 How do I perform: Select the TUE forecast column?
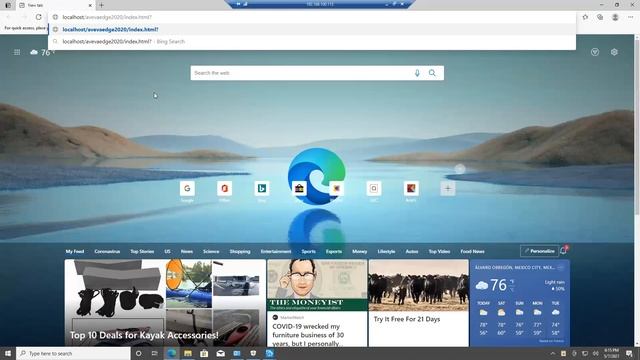pyautogui.click(x=556, y=318)
